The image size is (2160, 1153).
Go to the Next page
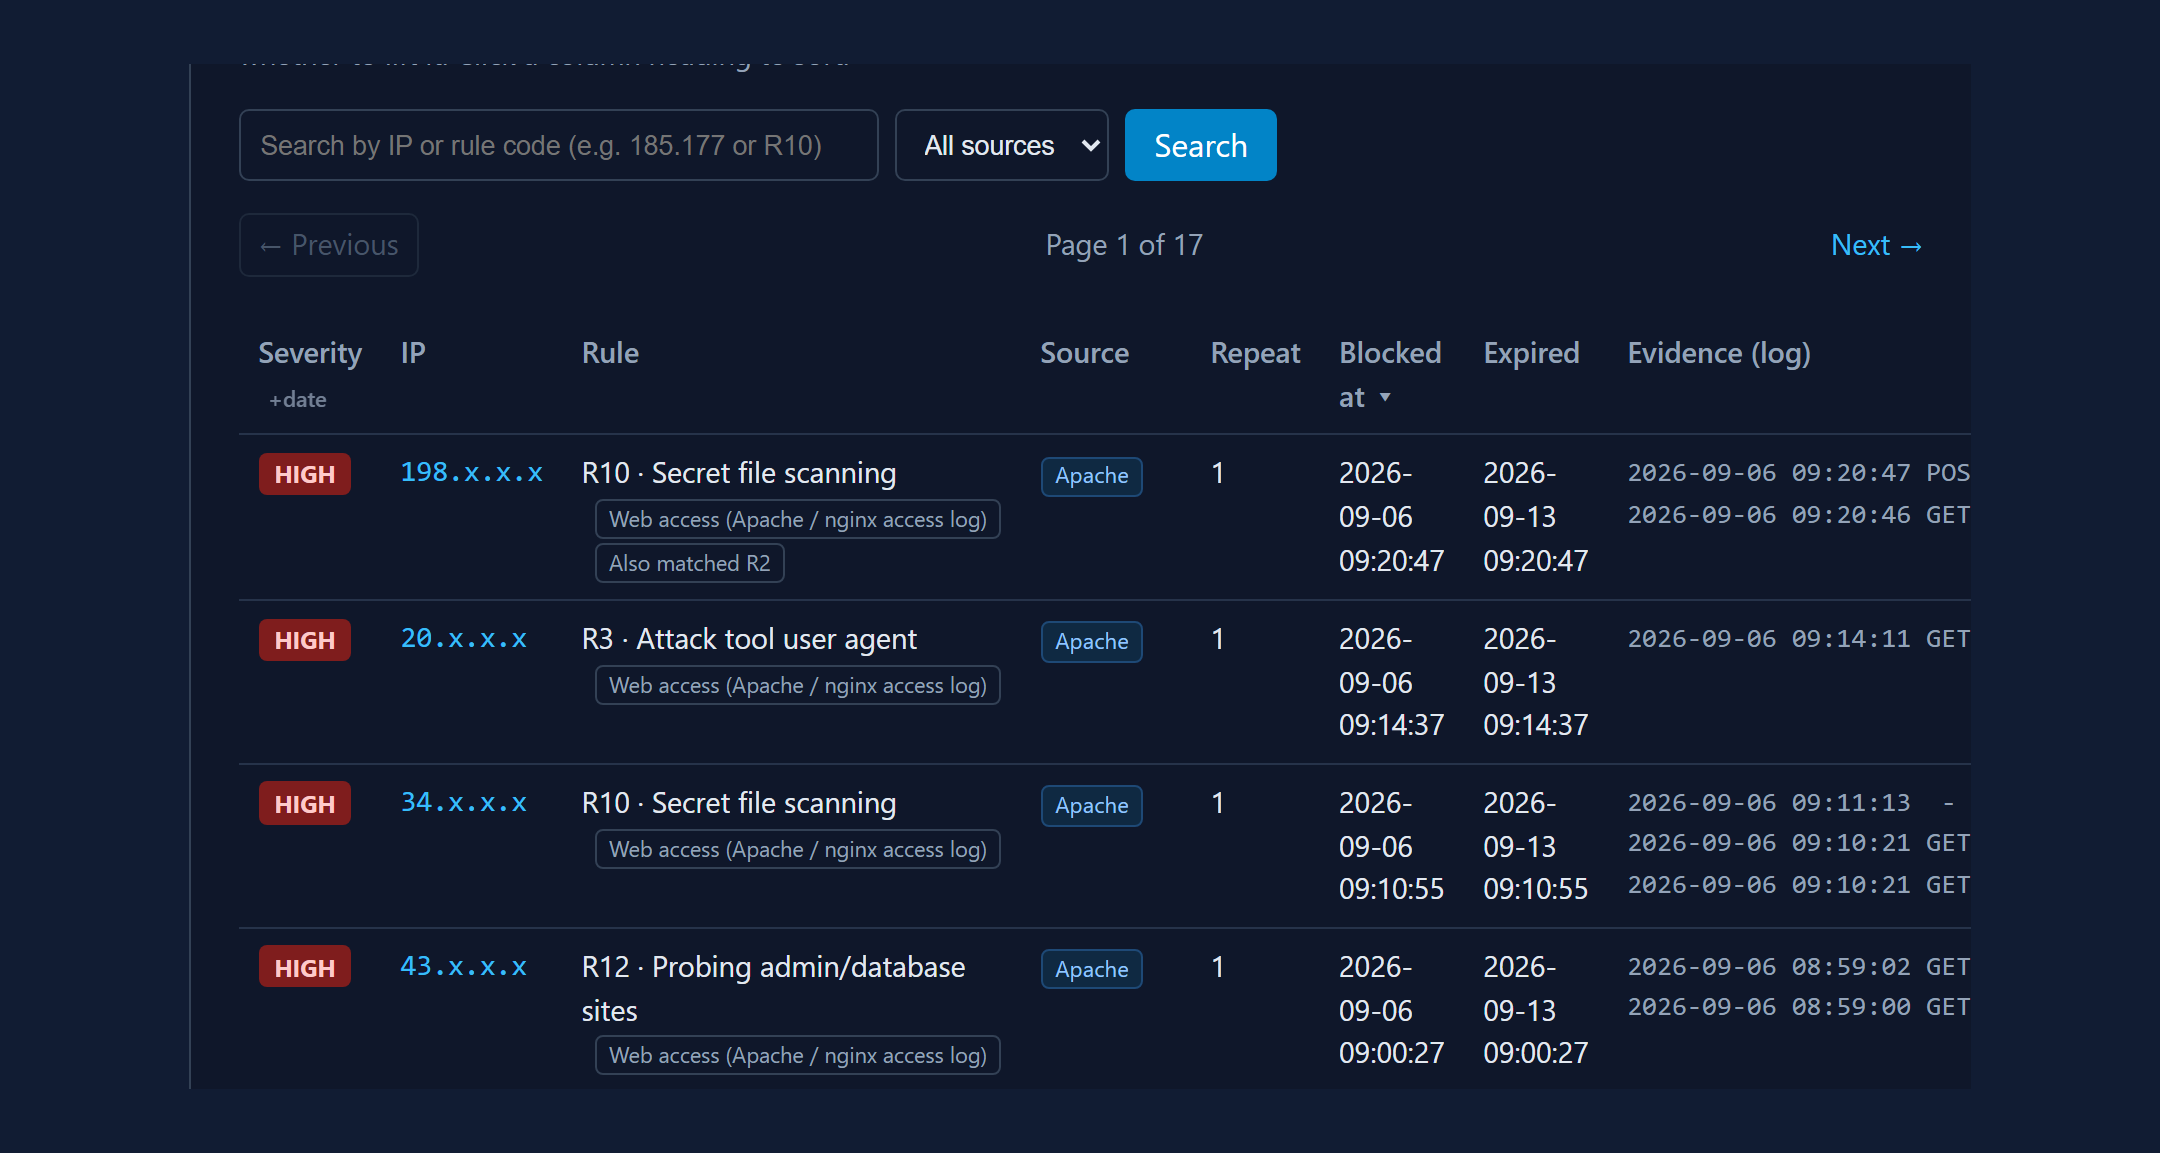(x=1876, y=245)
